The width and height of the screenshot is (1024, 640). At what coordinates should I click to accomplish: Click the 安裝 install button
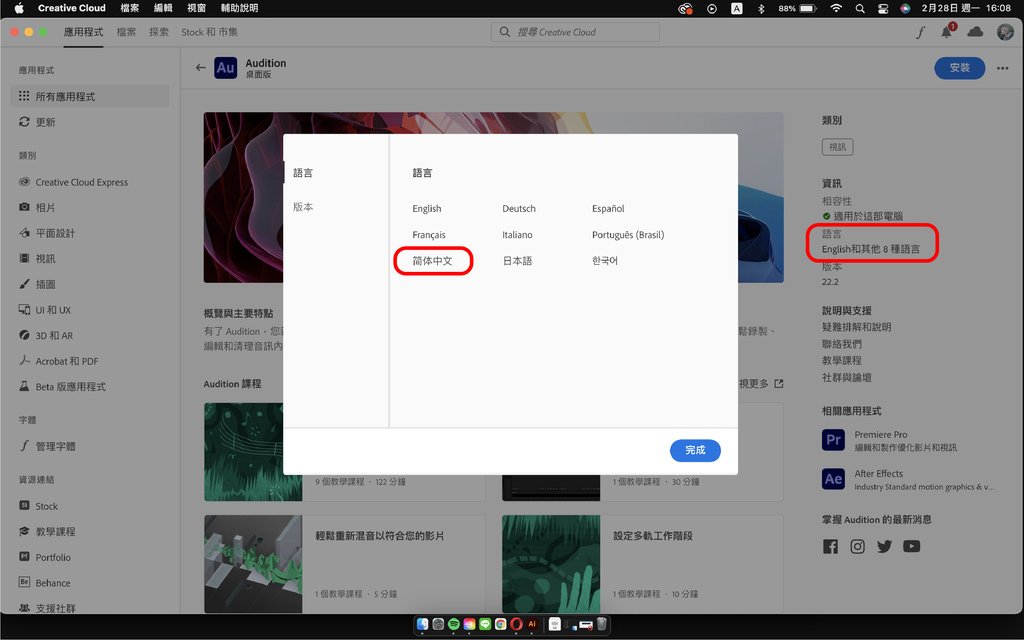[x=959, y=68]
